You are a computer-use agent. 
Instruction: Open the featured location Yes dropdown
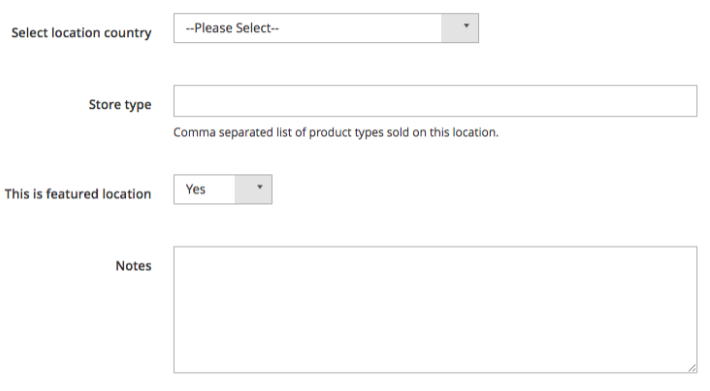pyautogui.click(x=223, y=189)
